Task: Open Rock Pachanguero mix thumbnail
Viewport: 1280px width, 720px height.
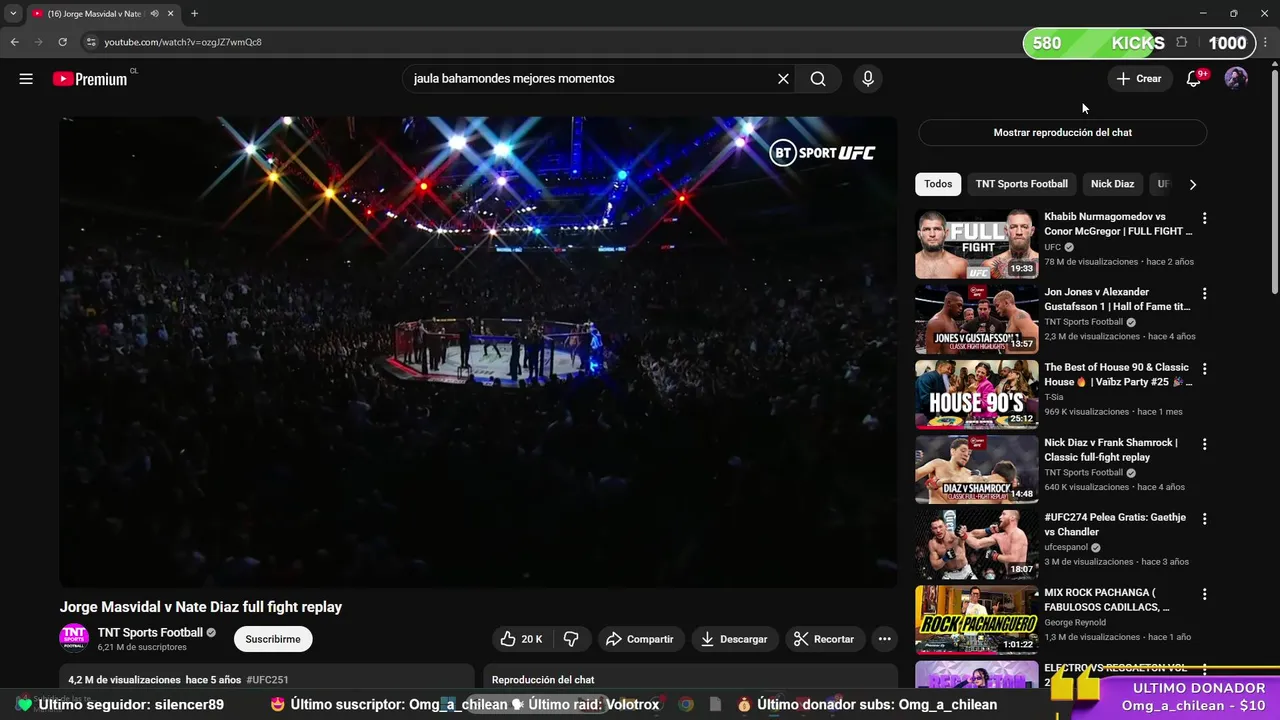Action: click(977, 619)
